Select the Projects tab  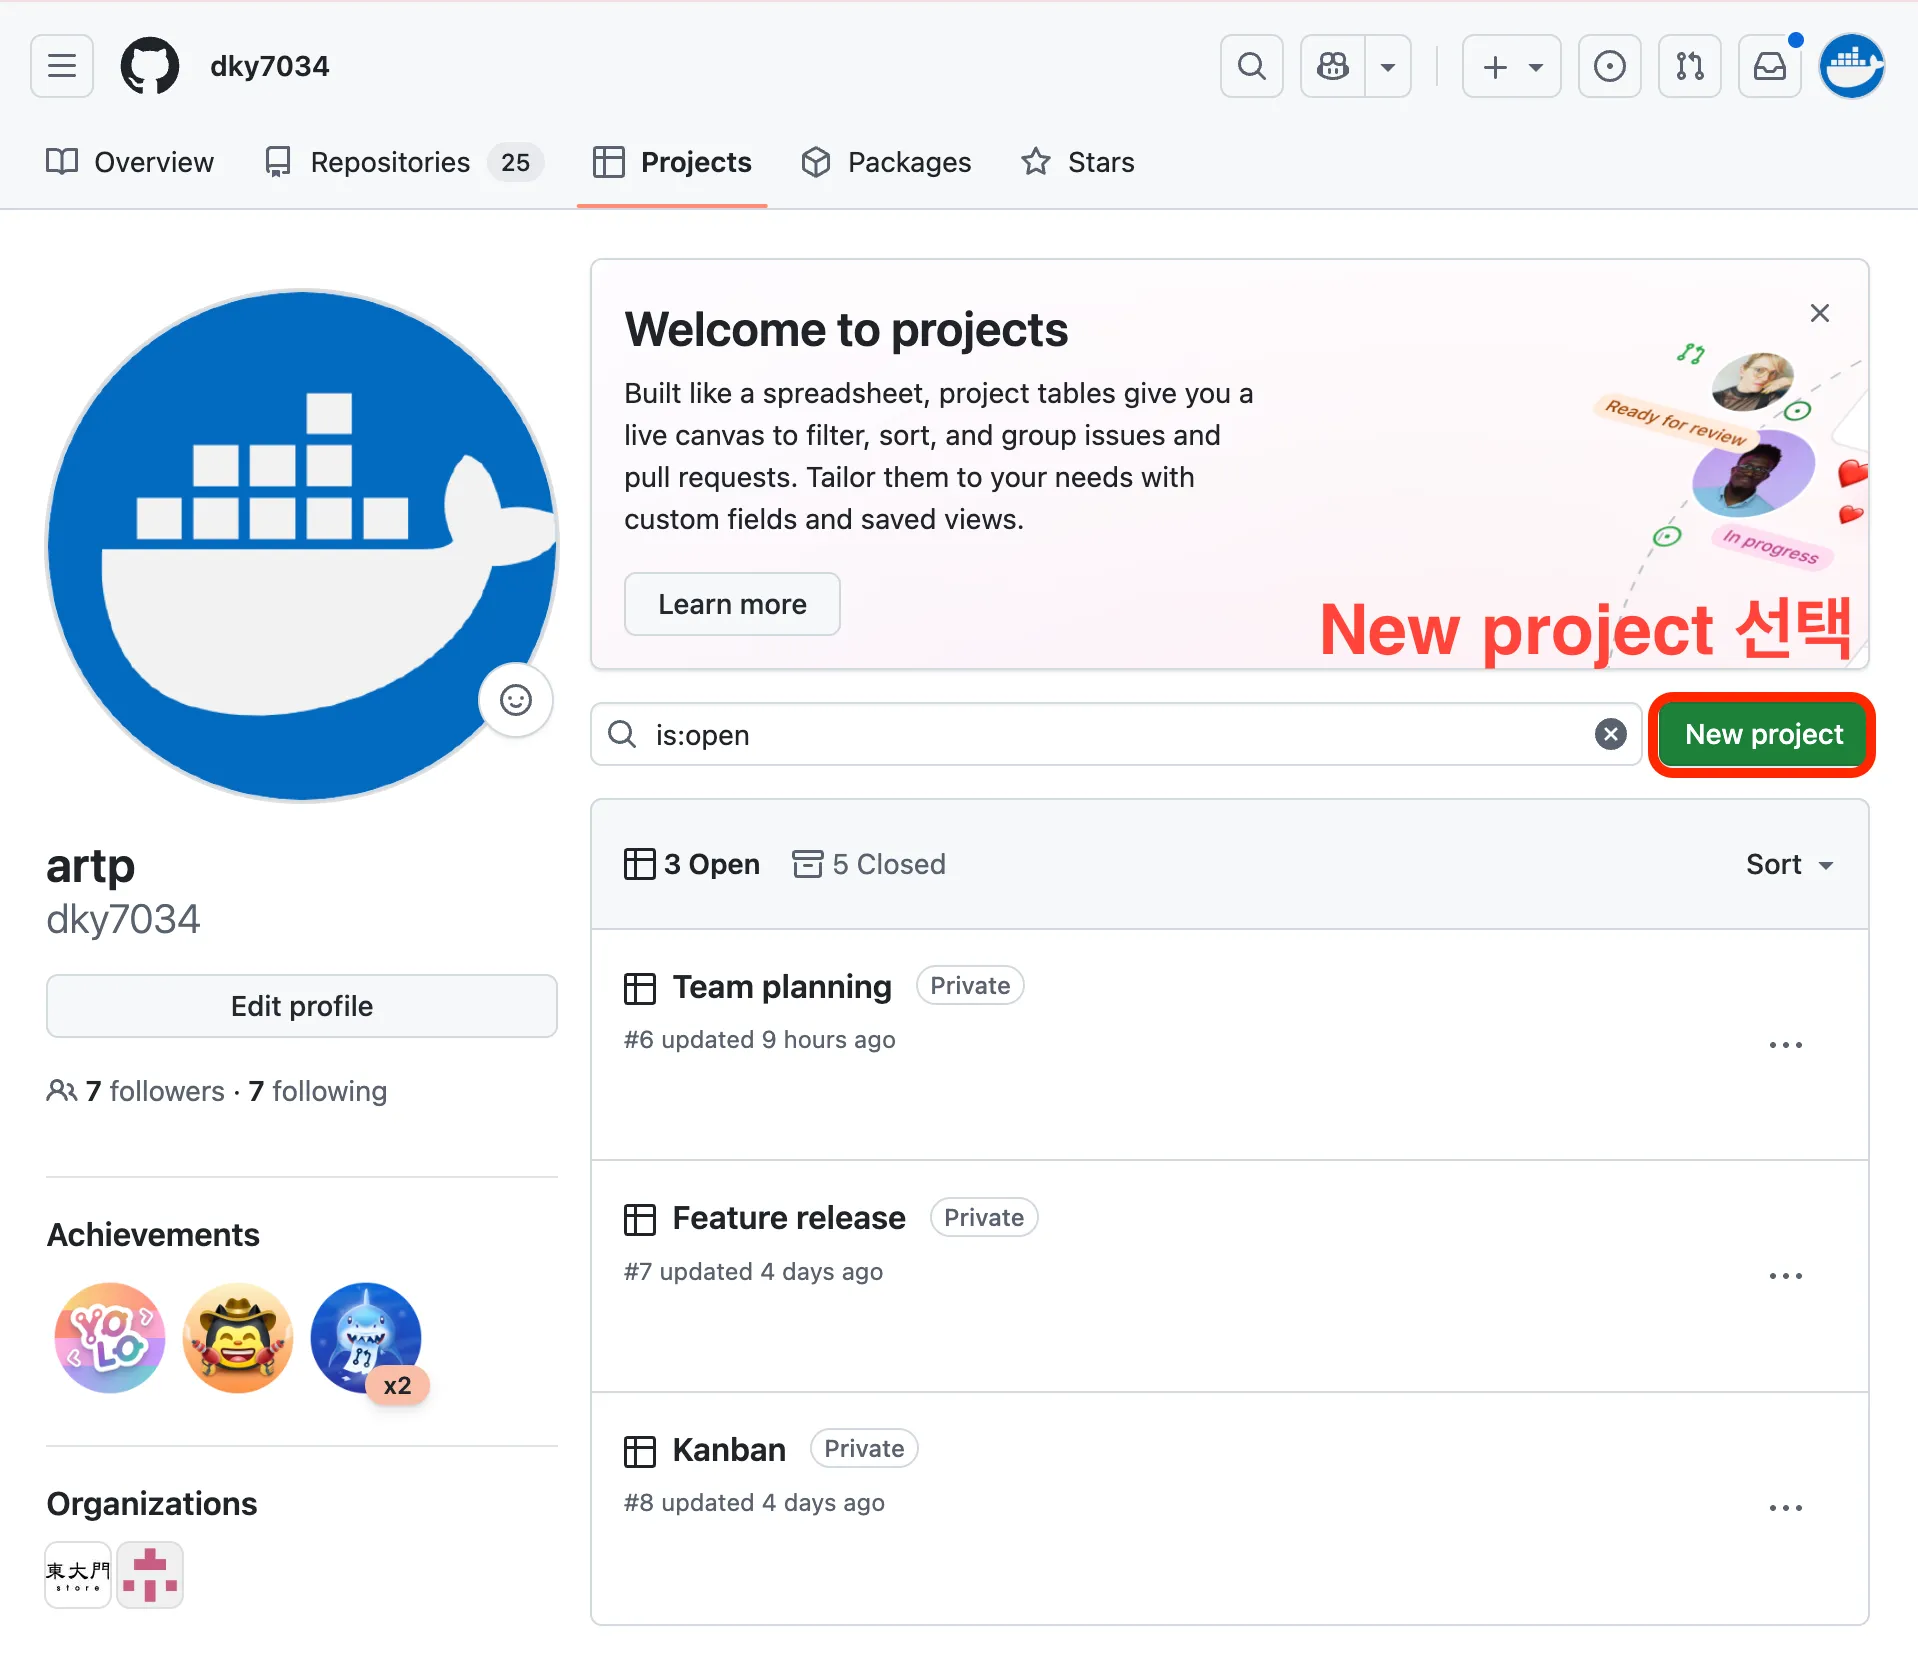[672, 162]
